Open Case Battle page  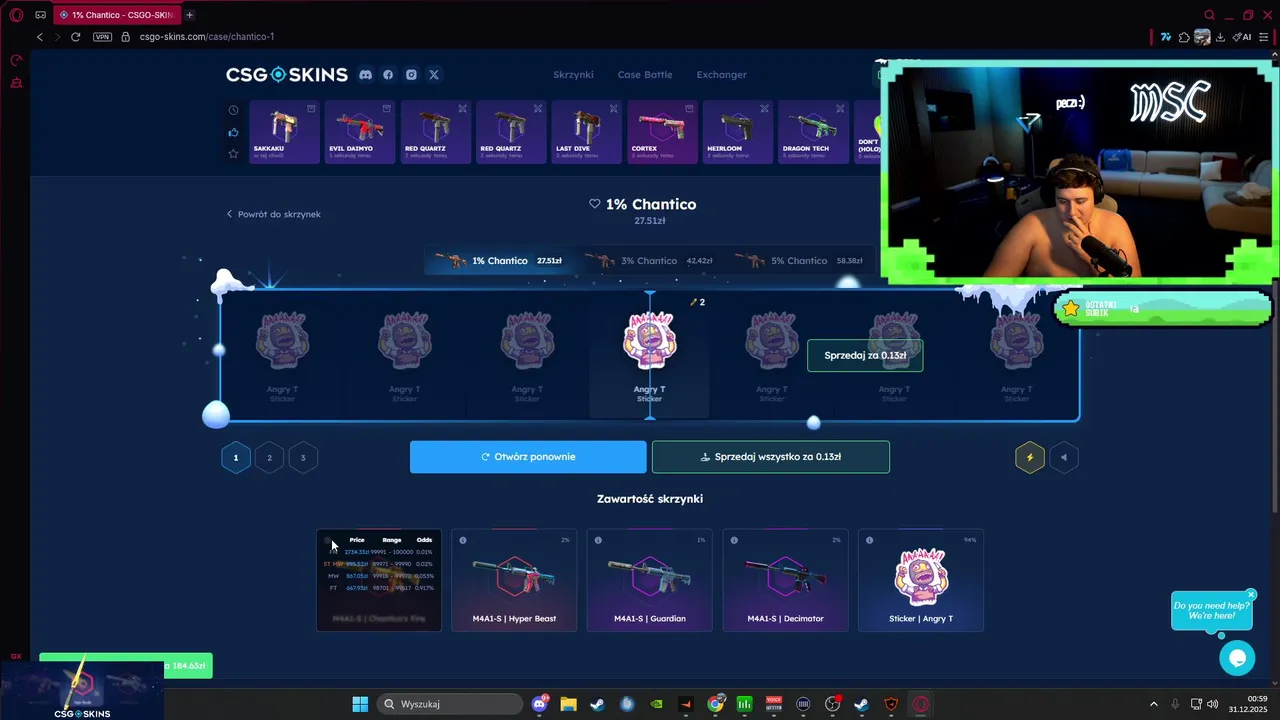[645, 75]
